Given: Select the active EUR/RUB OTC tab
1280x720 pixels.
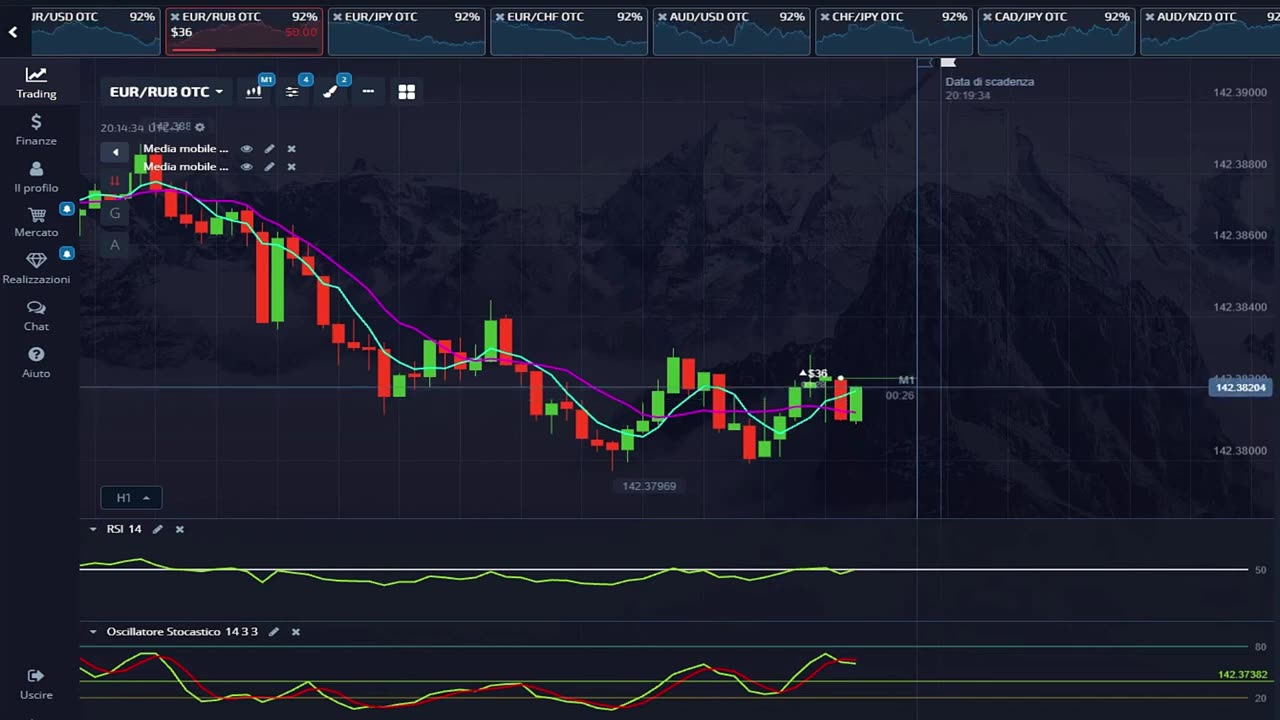Looking at the screenshot, I should pos(244,31).
